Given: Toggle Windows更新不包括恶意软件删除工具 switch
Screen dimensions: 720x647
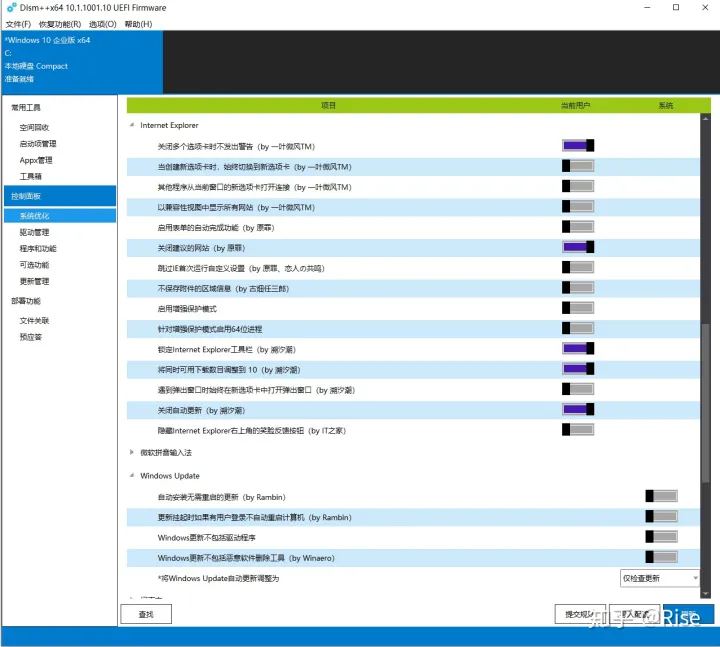Looking at the screenshot, I should click(x=662, y=557).
